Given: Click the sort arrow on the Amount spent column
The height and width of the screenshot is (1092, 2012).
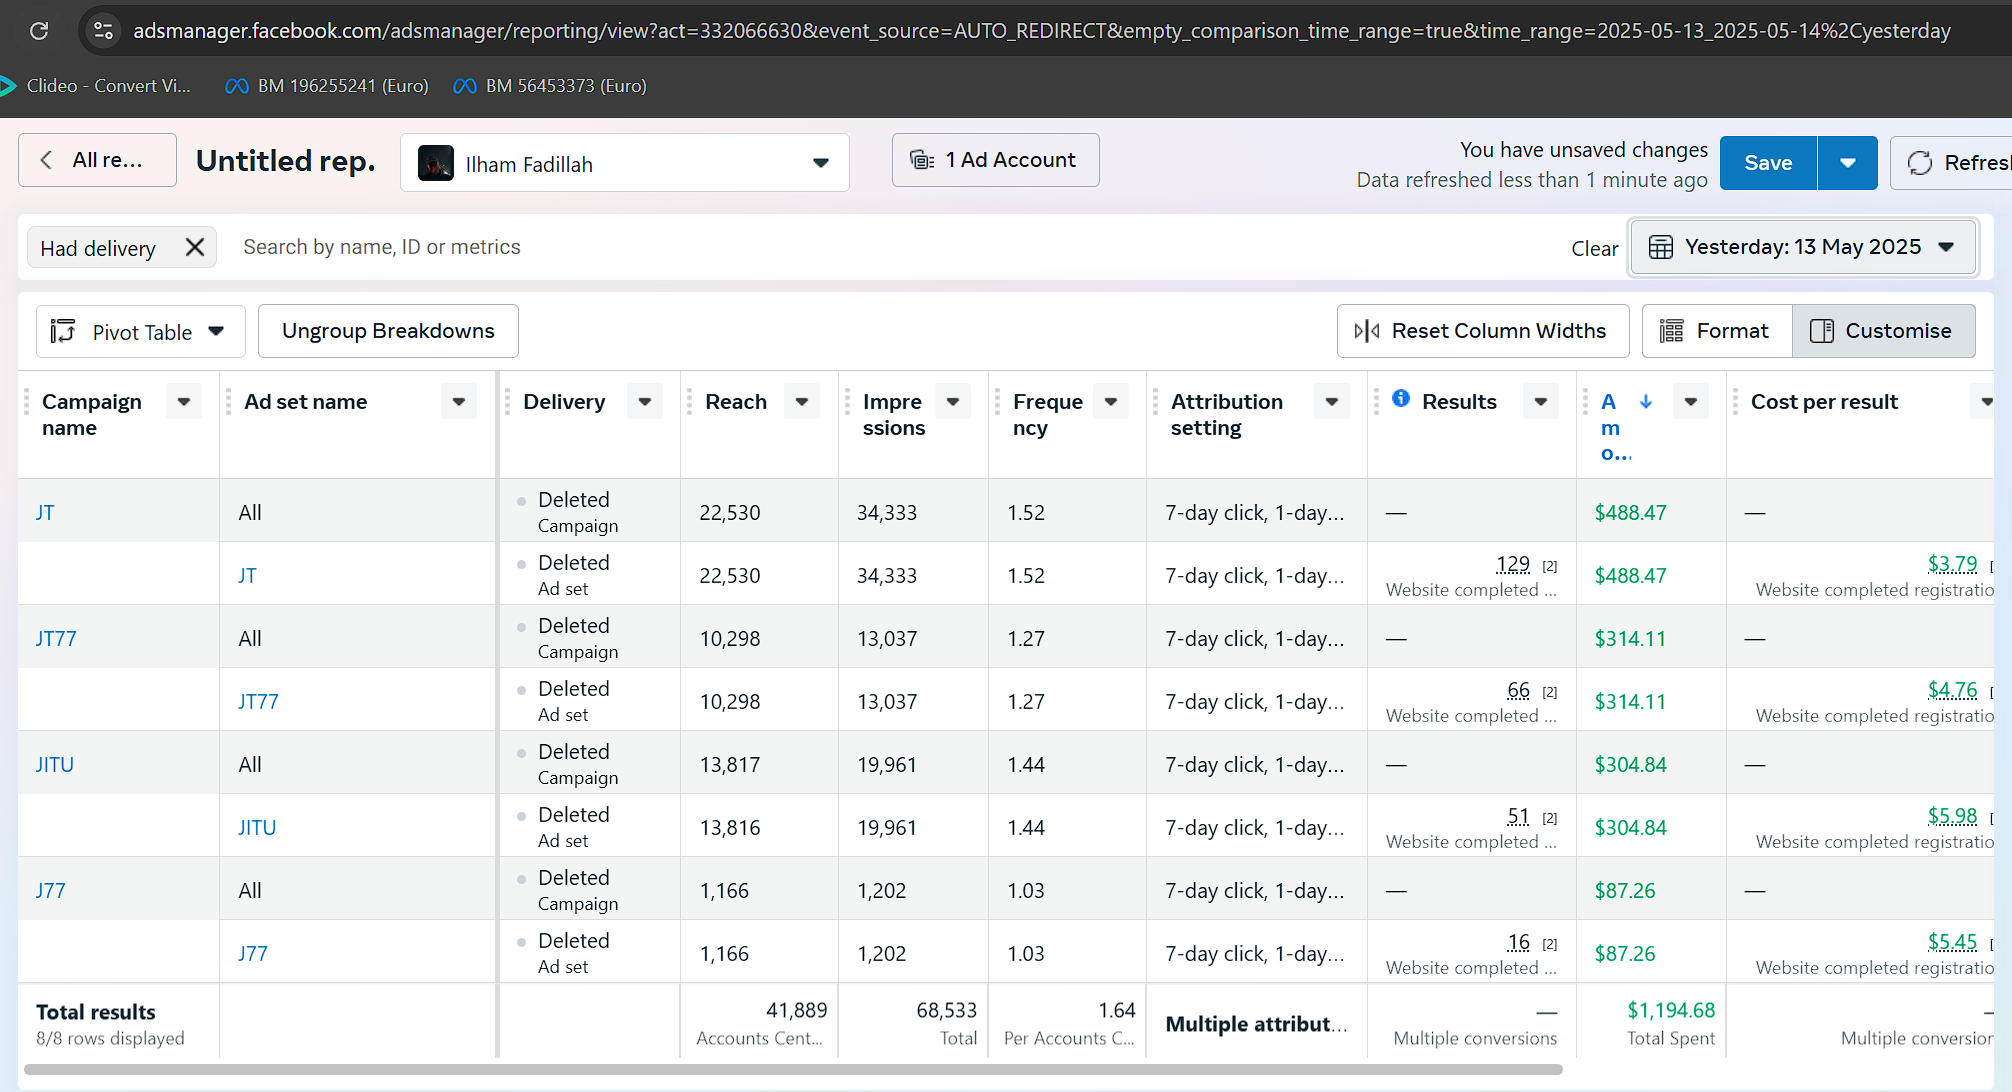Looking at the screenshot, I should point(1646,401).
